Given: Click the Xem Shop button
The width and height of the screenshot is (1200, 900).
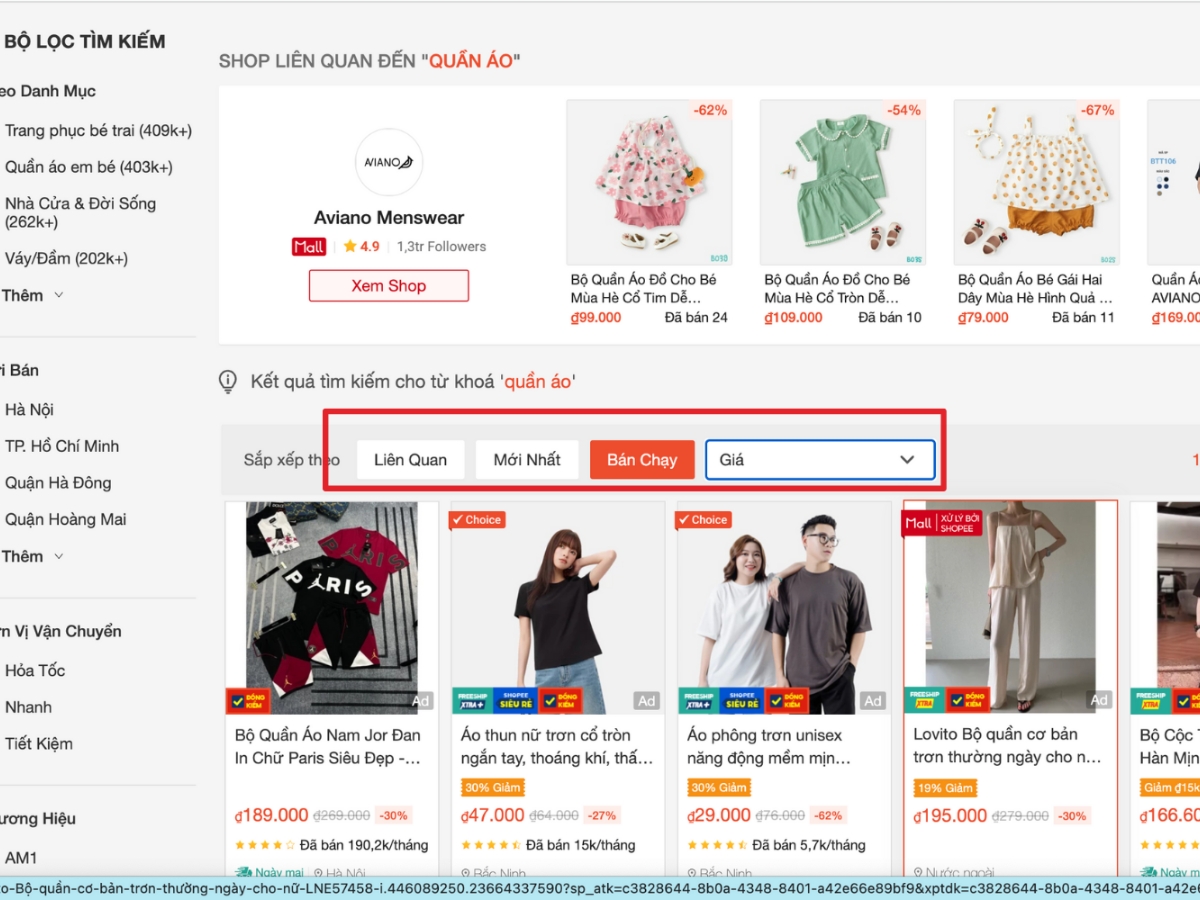Looking at the screenshot, I should click(388, 285).
